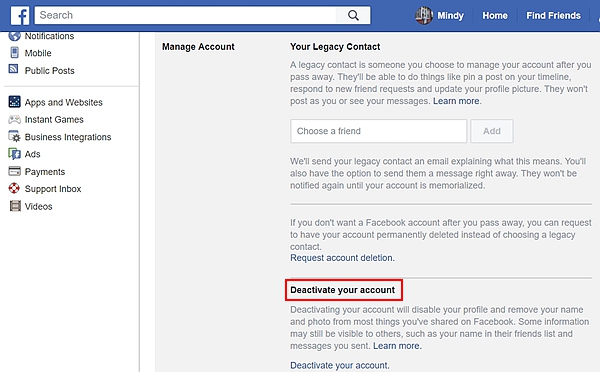Open Videos settings
The width and height of the screenshot is (600, 372).
pos(38,206)
